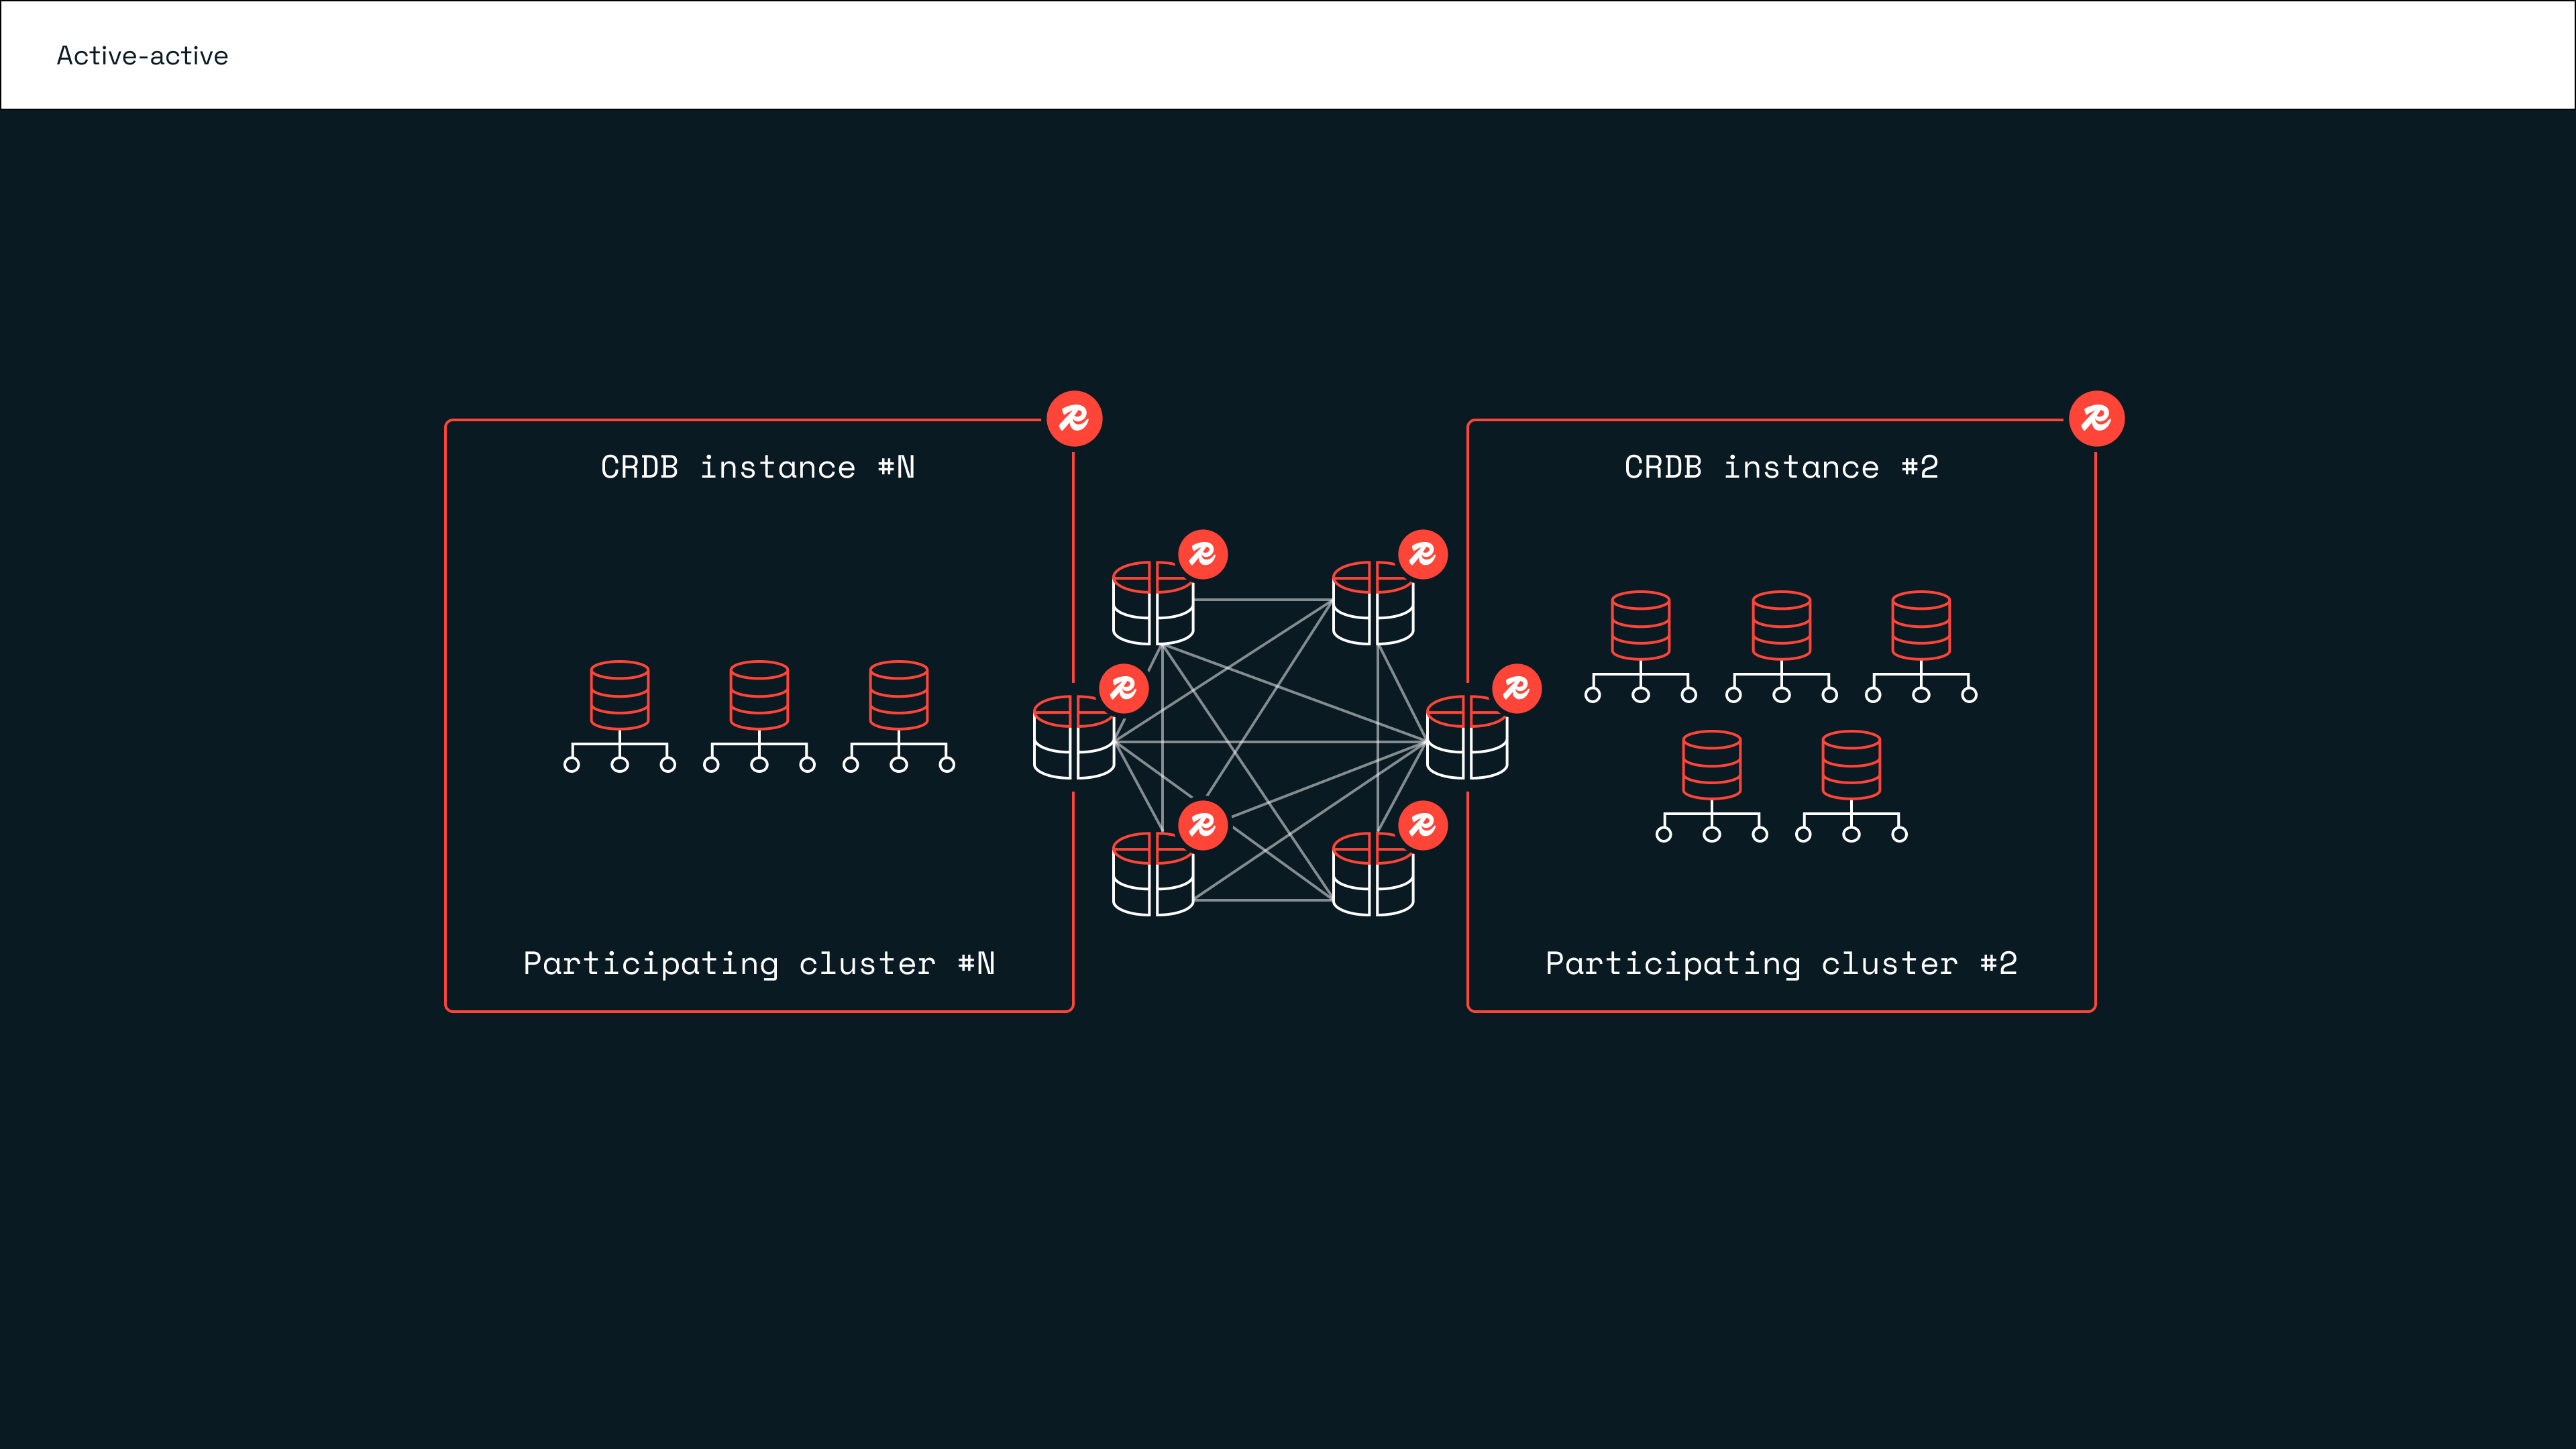Click "Participating cluster #2" text

tap(1781, 963)
